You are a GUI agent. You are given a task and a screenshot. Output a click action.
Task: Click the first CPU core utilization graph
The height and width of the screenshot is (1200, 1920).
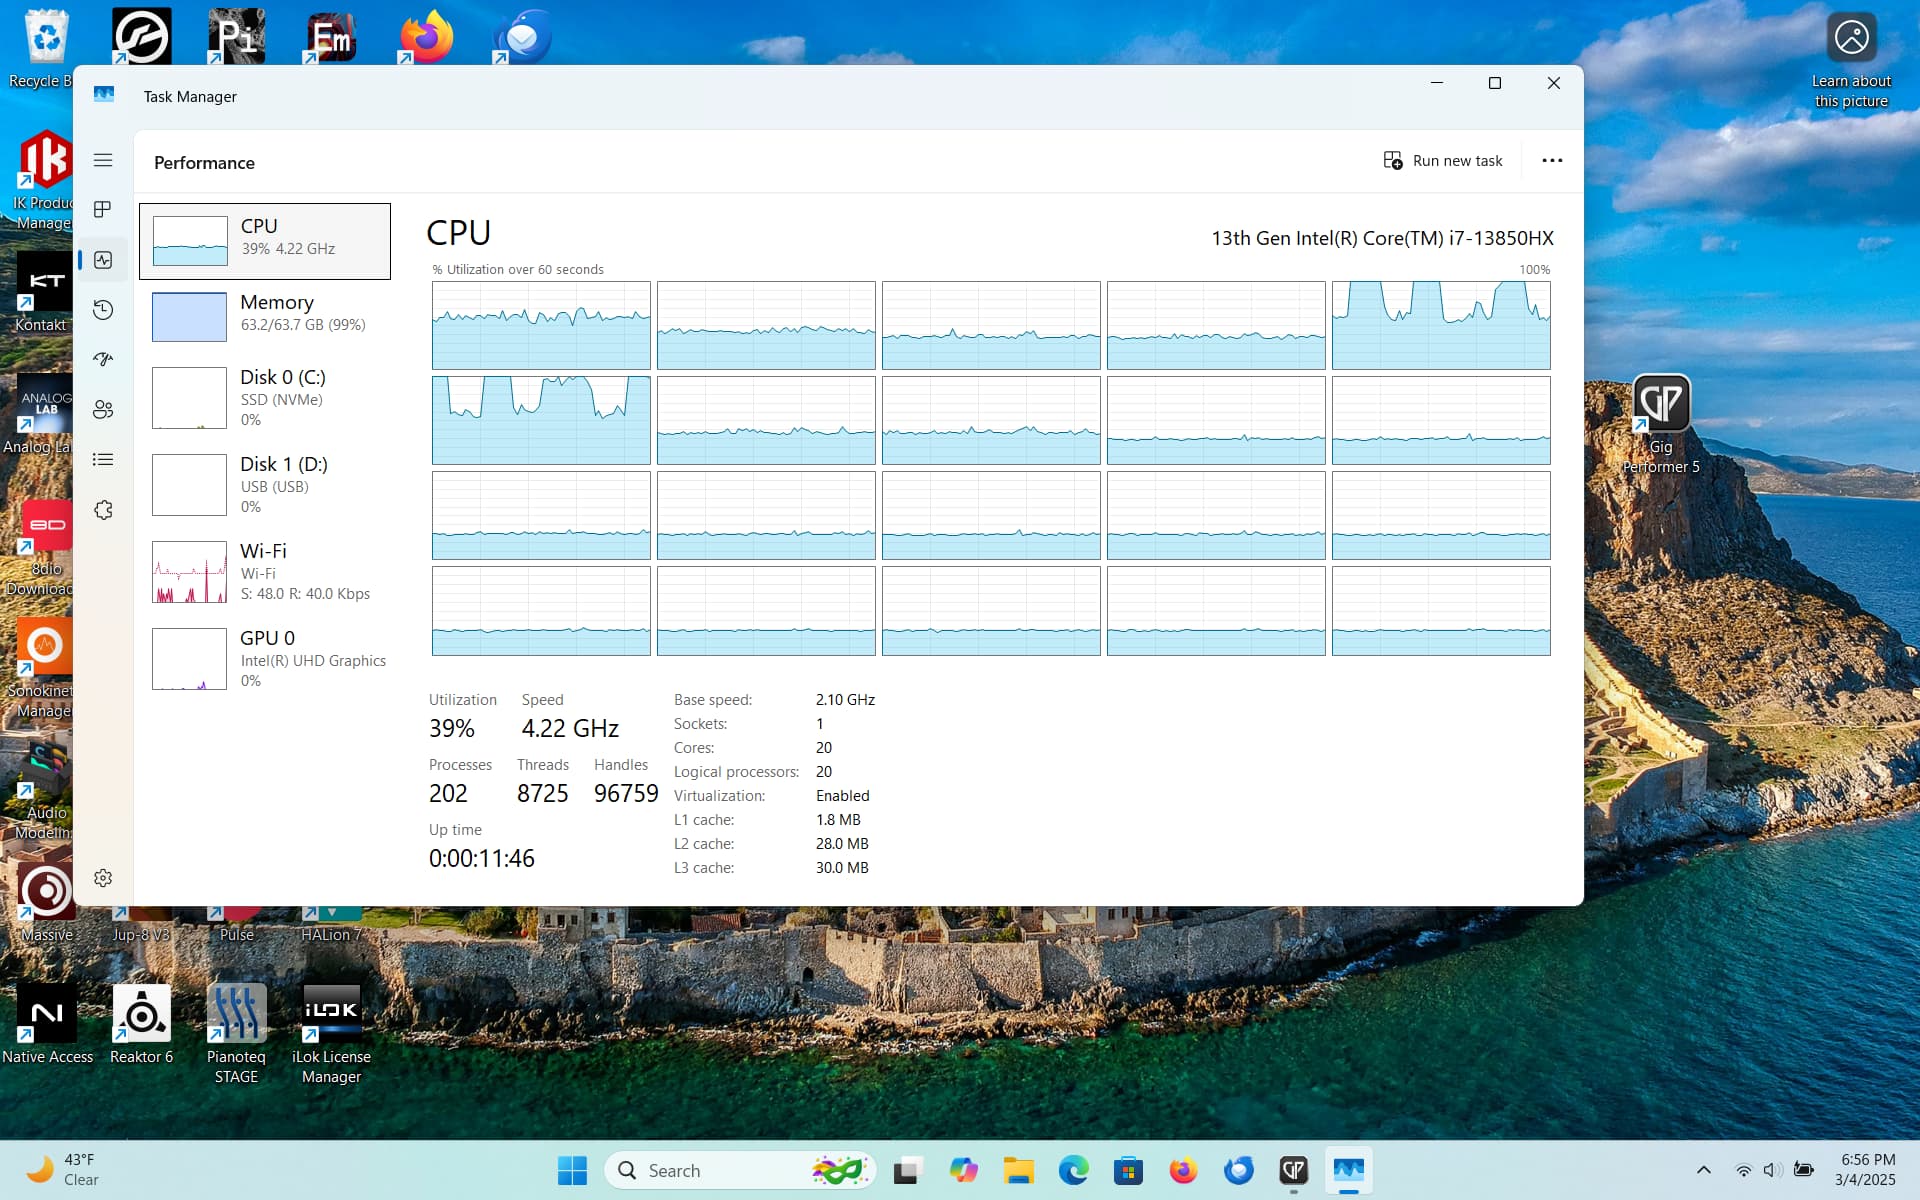[541, 325]
